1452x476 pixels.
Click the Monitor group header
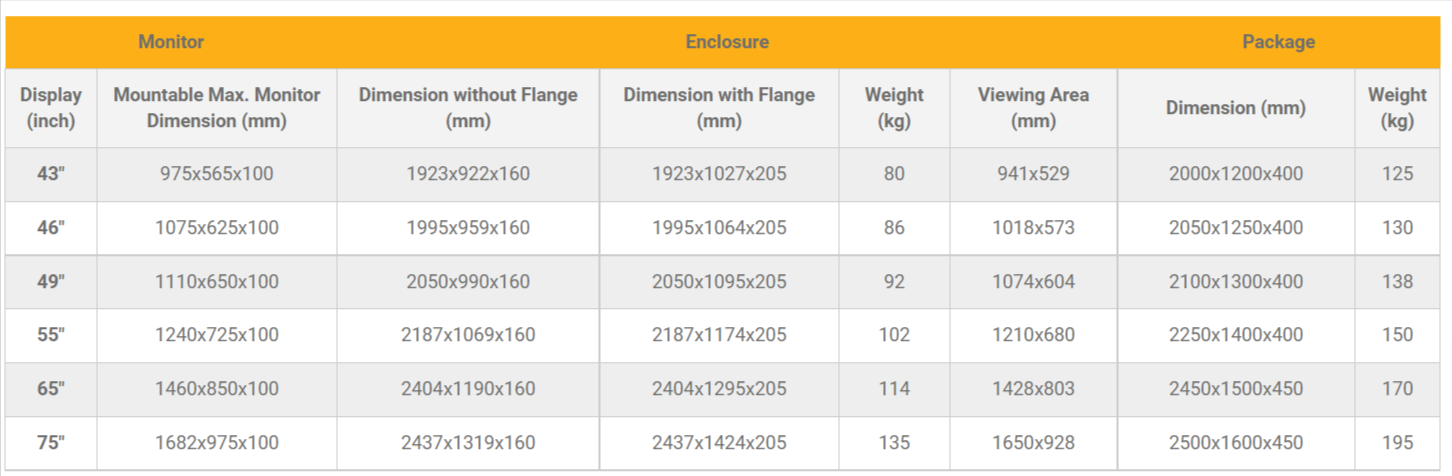(x=171, y=42)
